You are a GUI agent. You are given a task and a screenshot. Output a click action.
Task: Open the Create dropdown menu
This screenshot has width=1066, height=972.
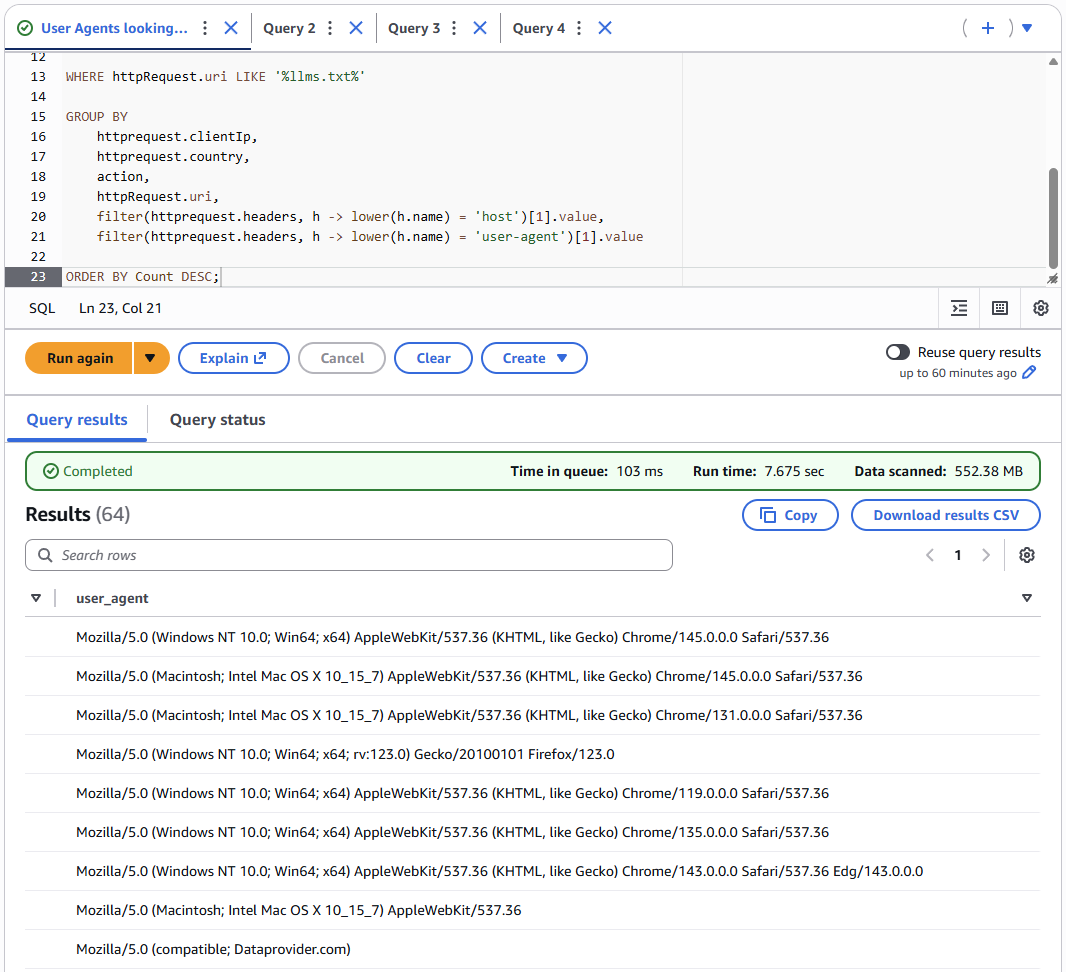[534, 358]
